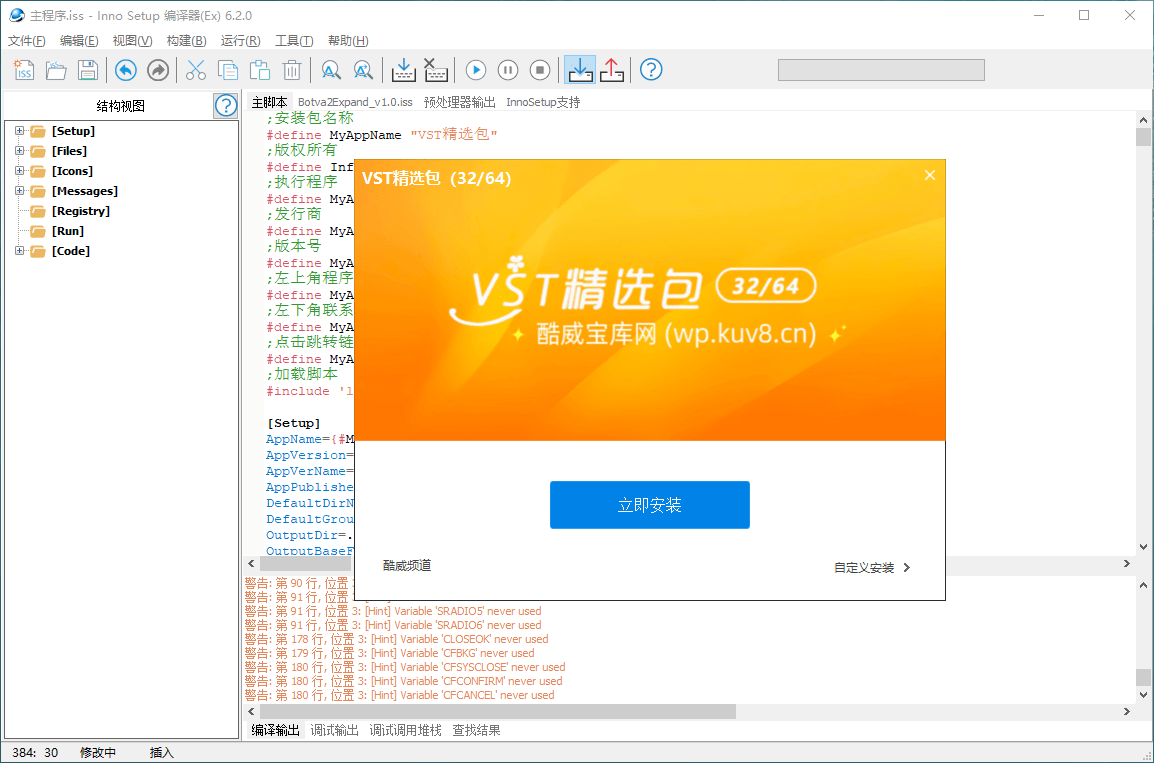Click the editor scroll-left arrow
The width and height of the screenshot is (1154, 763).
252,564
